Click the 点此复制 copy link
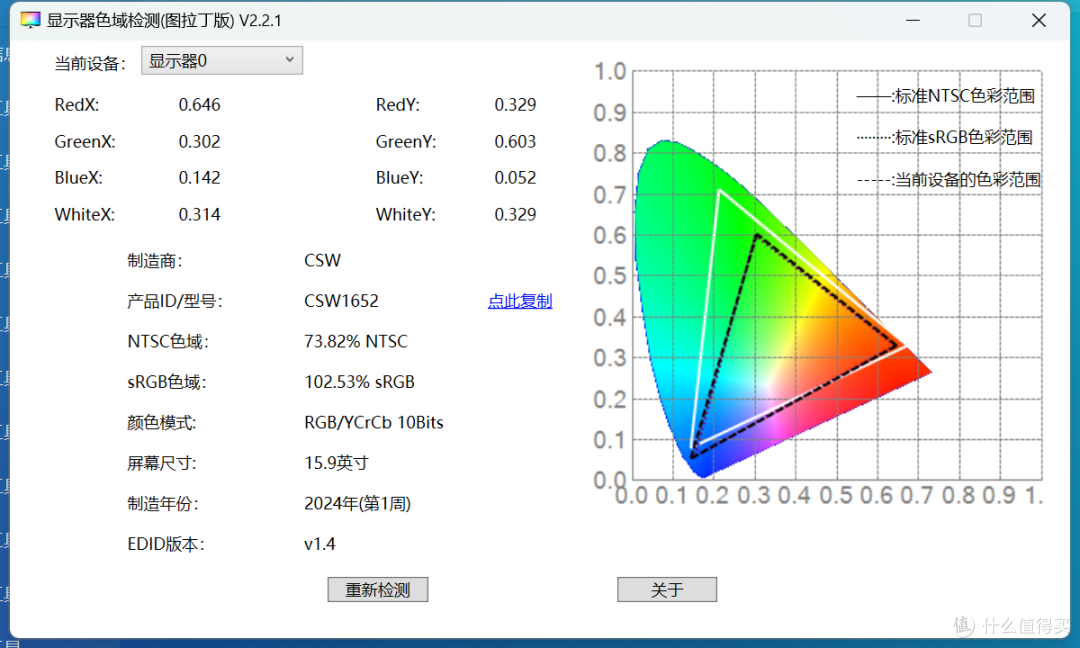Image resolution: width=1080 pixels, height=648 pixels. tap(520, 300)
